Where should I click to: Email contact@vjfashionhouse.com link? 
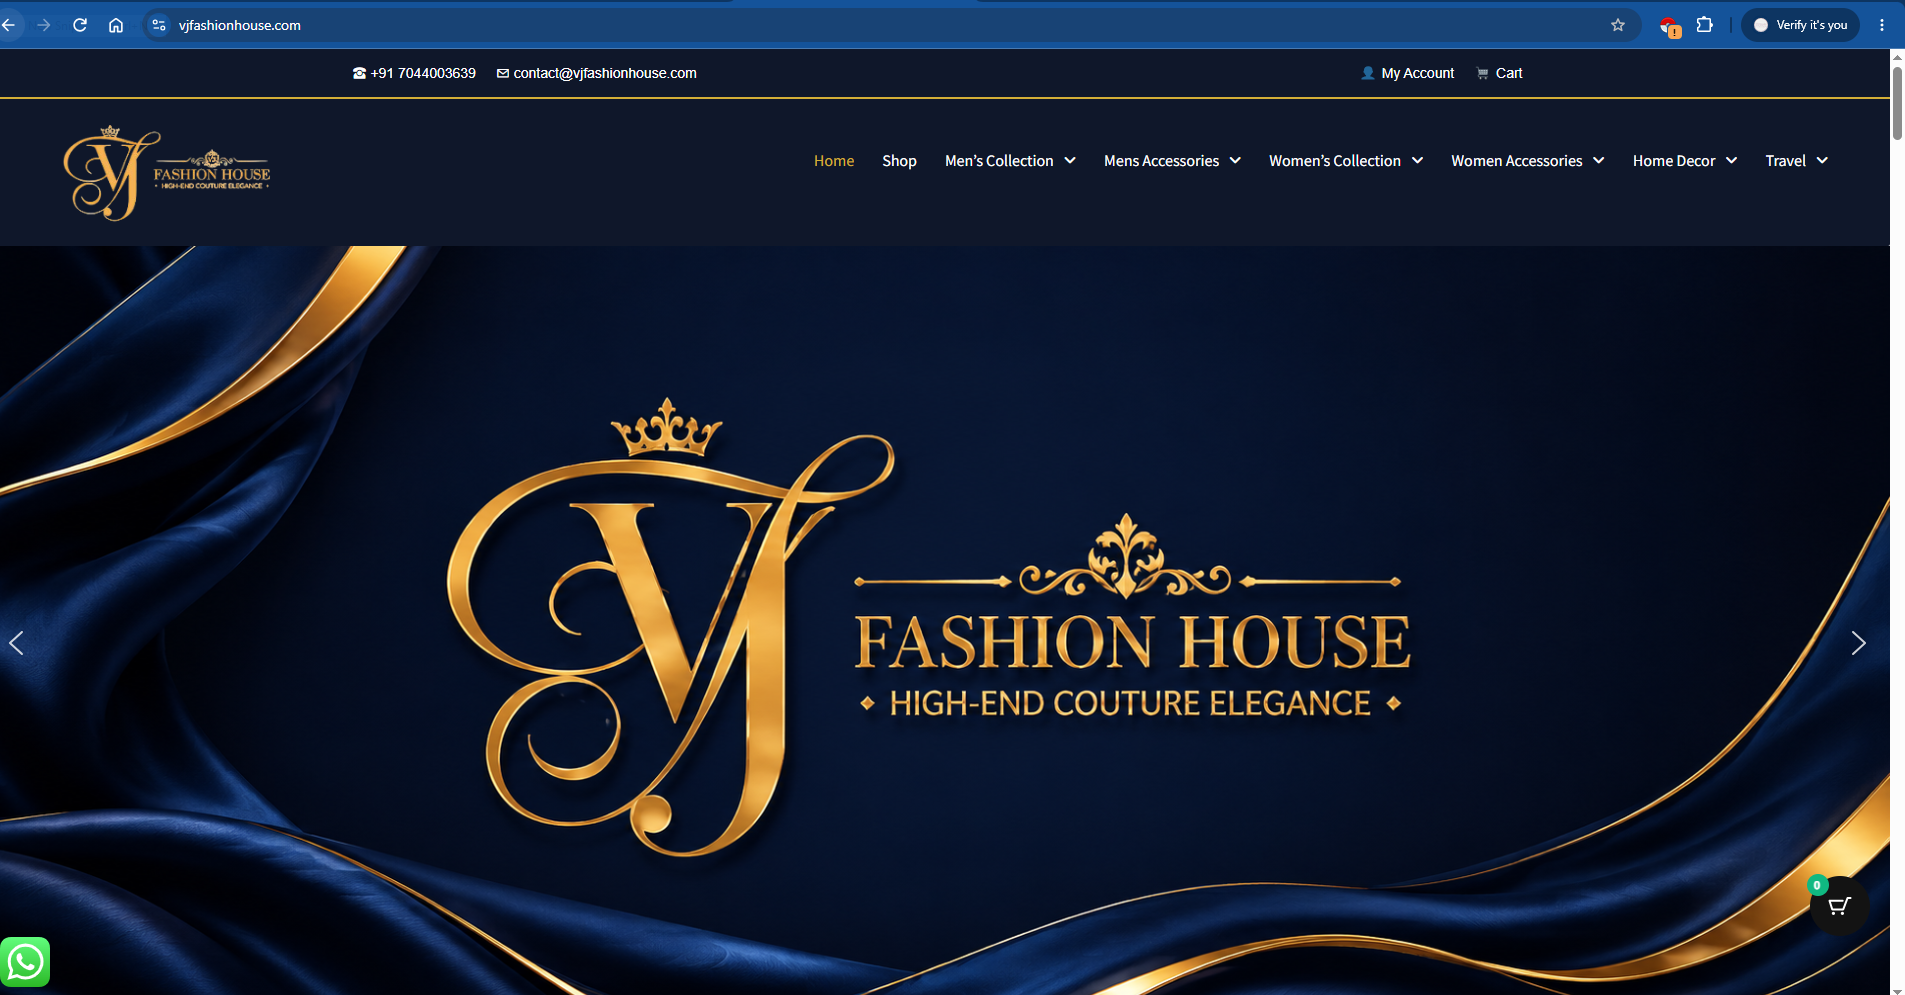605,73
